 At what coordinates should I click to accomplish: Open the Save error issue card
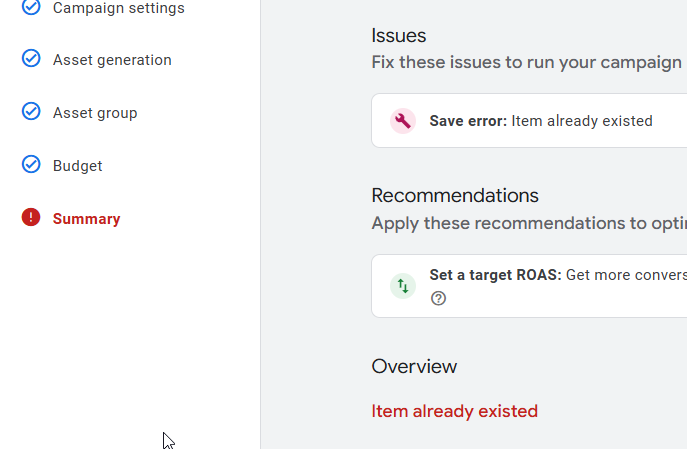(x=529, y=120)
